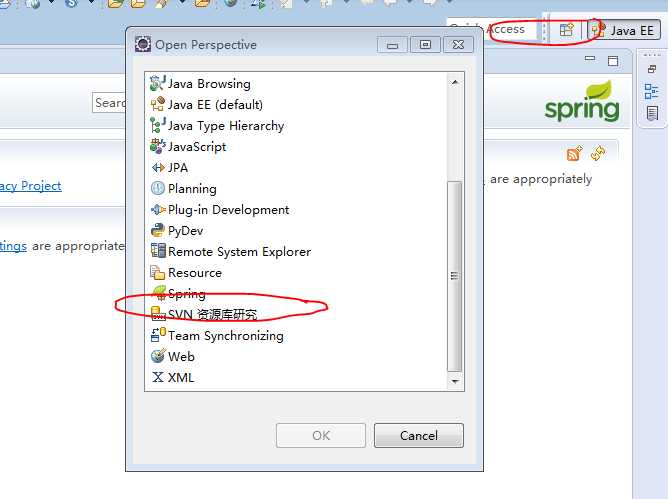The image size is (668, 499).
Task: Click the perspective list scrollbar thumb
Action: coord(455,276)
